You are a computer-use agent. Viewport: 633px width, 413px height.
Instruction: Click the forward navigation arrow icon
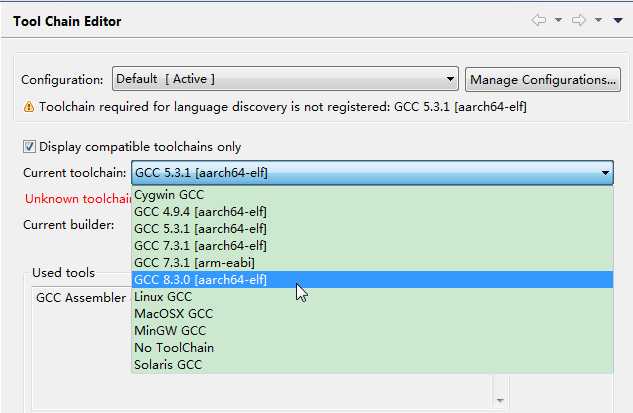point(578,20)
